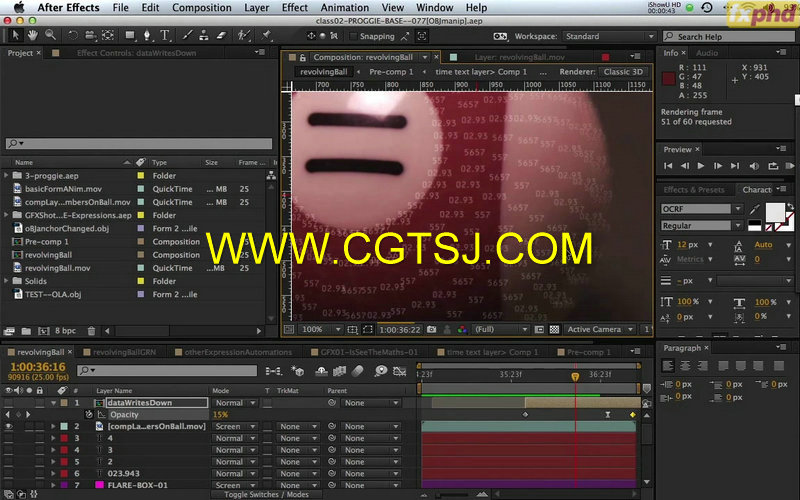Switch to revolvingBallGRN timeline tab
The height and width of the screenshot is (500, 800).
click(124, 352)
